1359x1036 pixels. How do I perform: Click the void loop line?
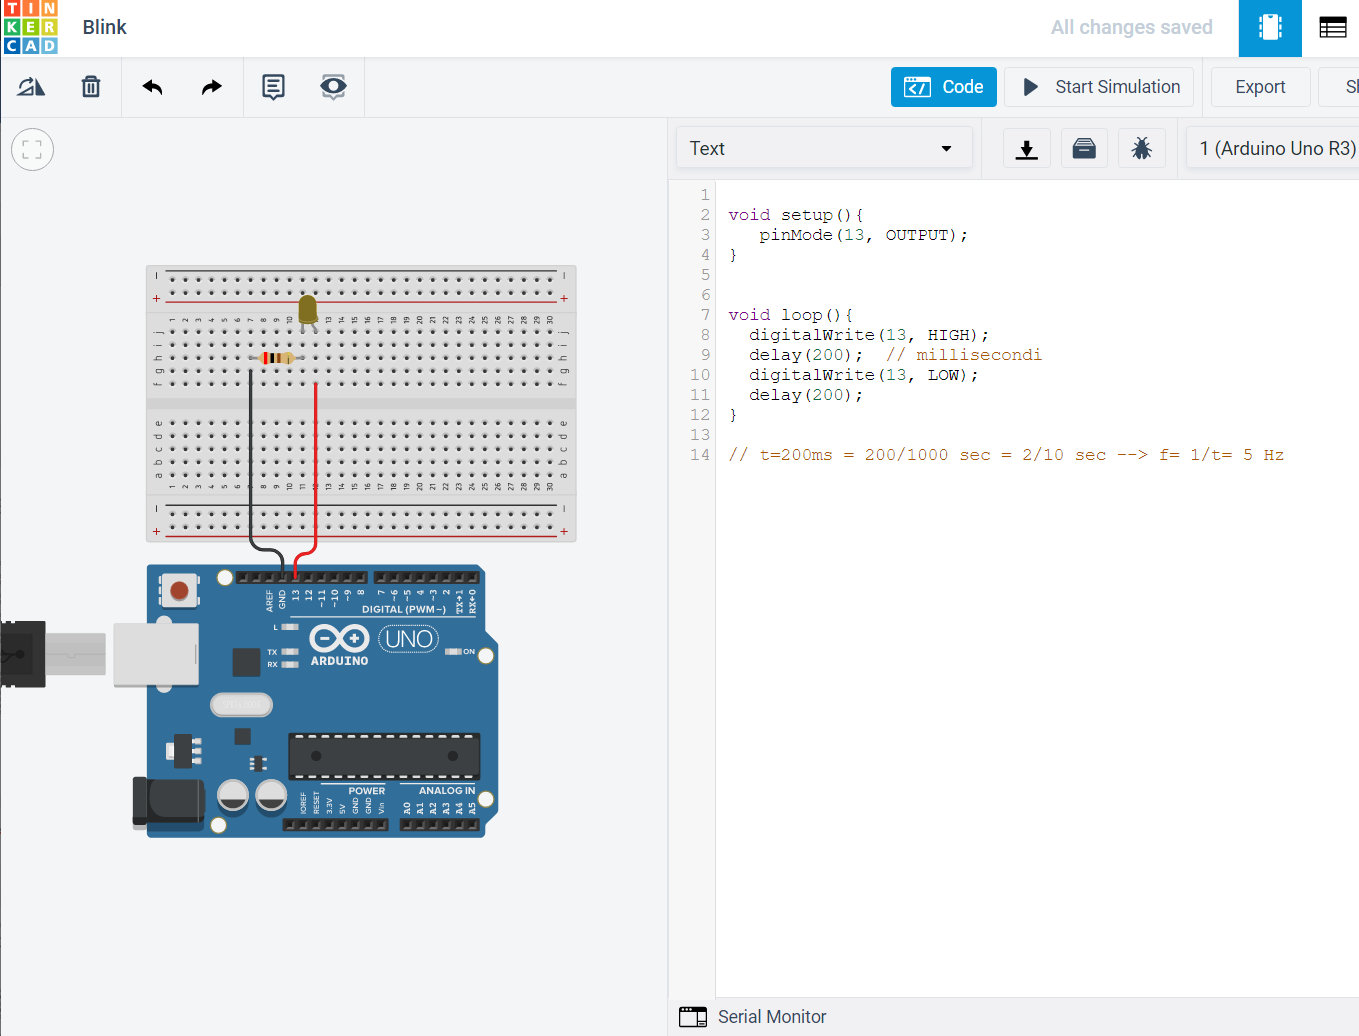tap(790, 315)
